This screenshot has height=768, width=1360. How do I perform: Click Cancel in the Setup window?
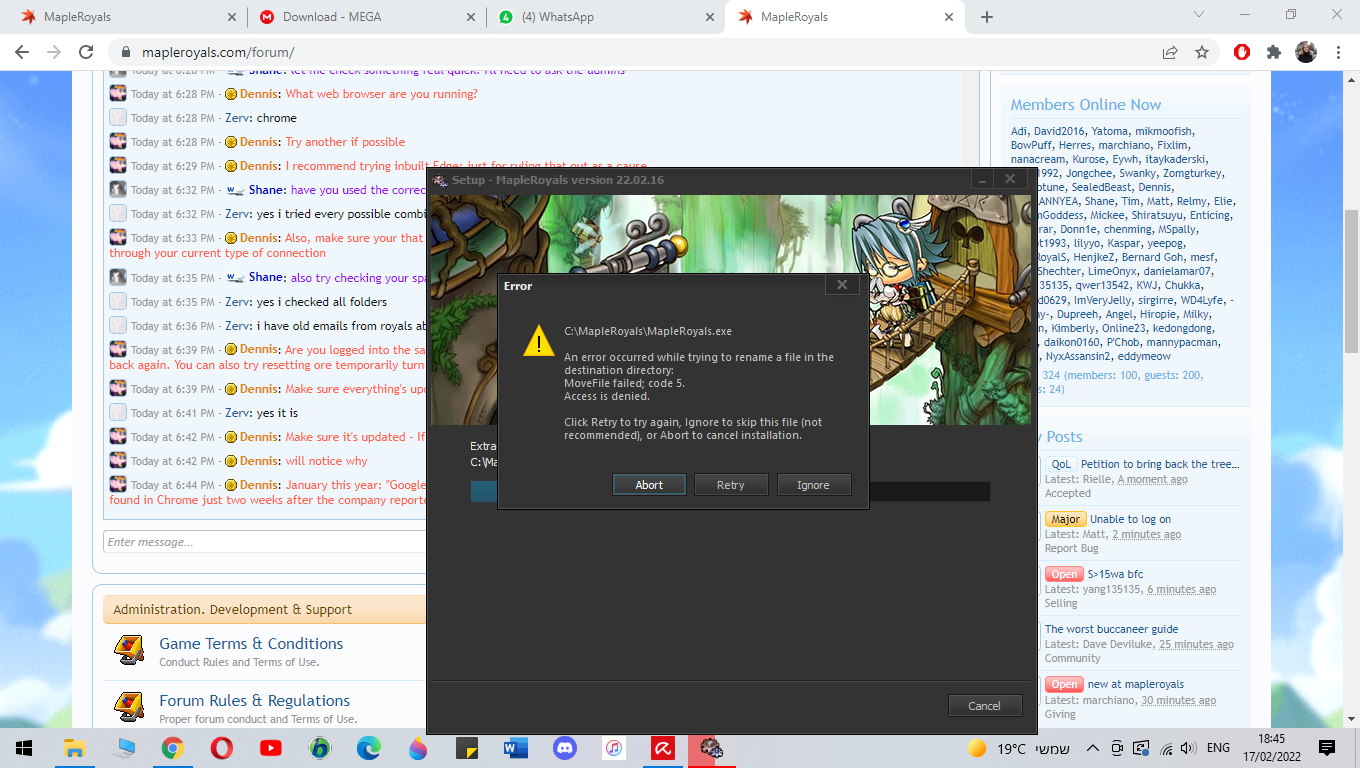tap(985, 705)
